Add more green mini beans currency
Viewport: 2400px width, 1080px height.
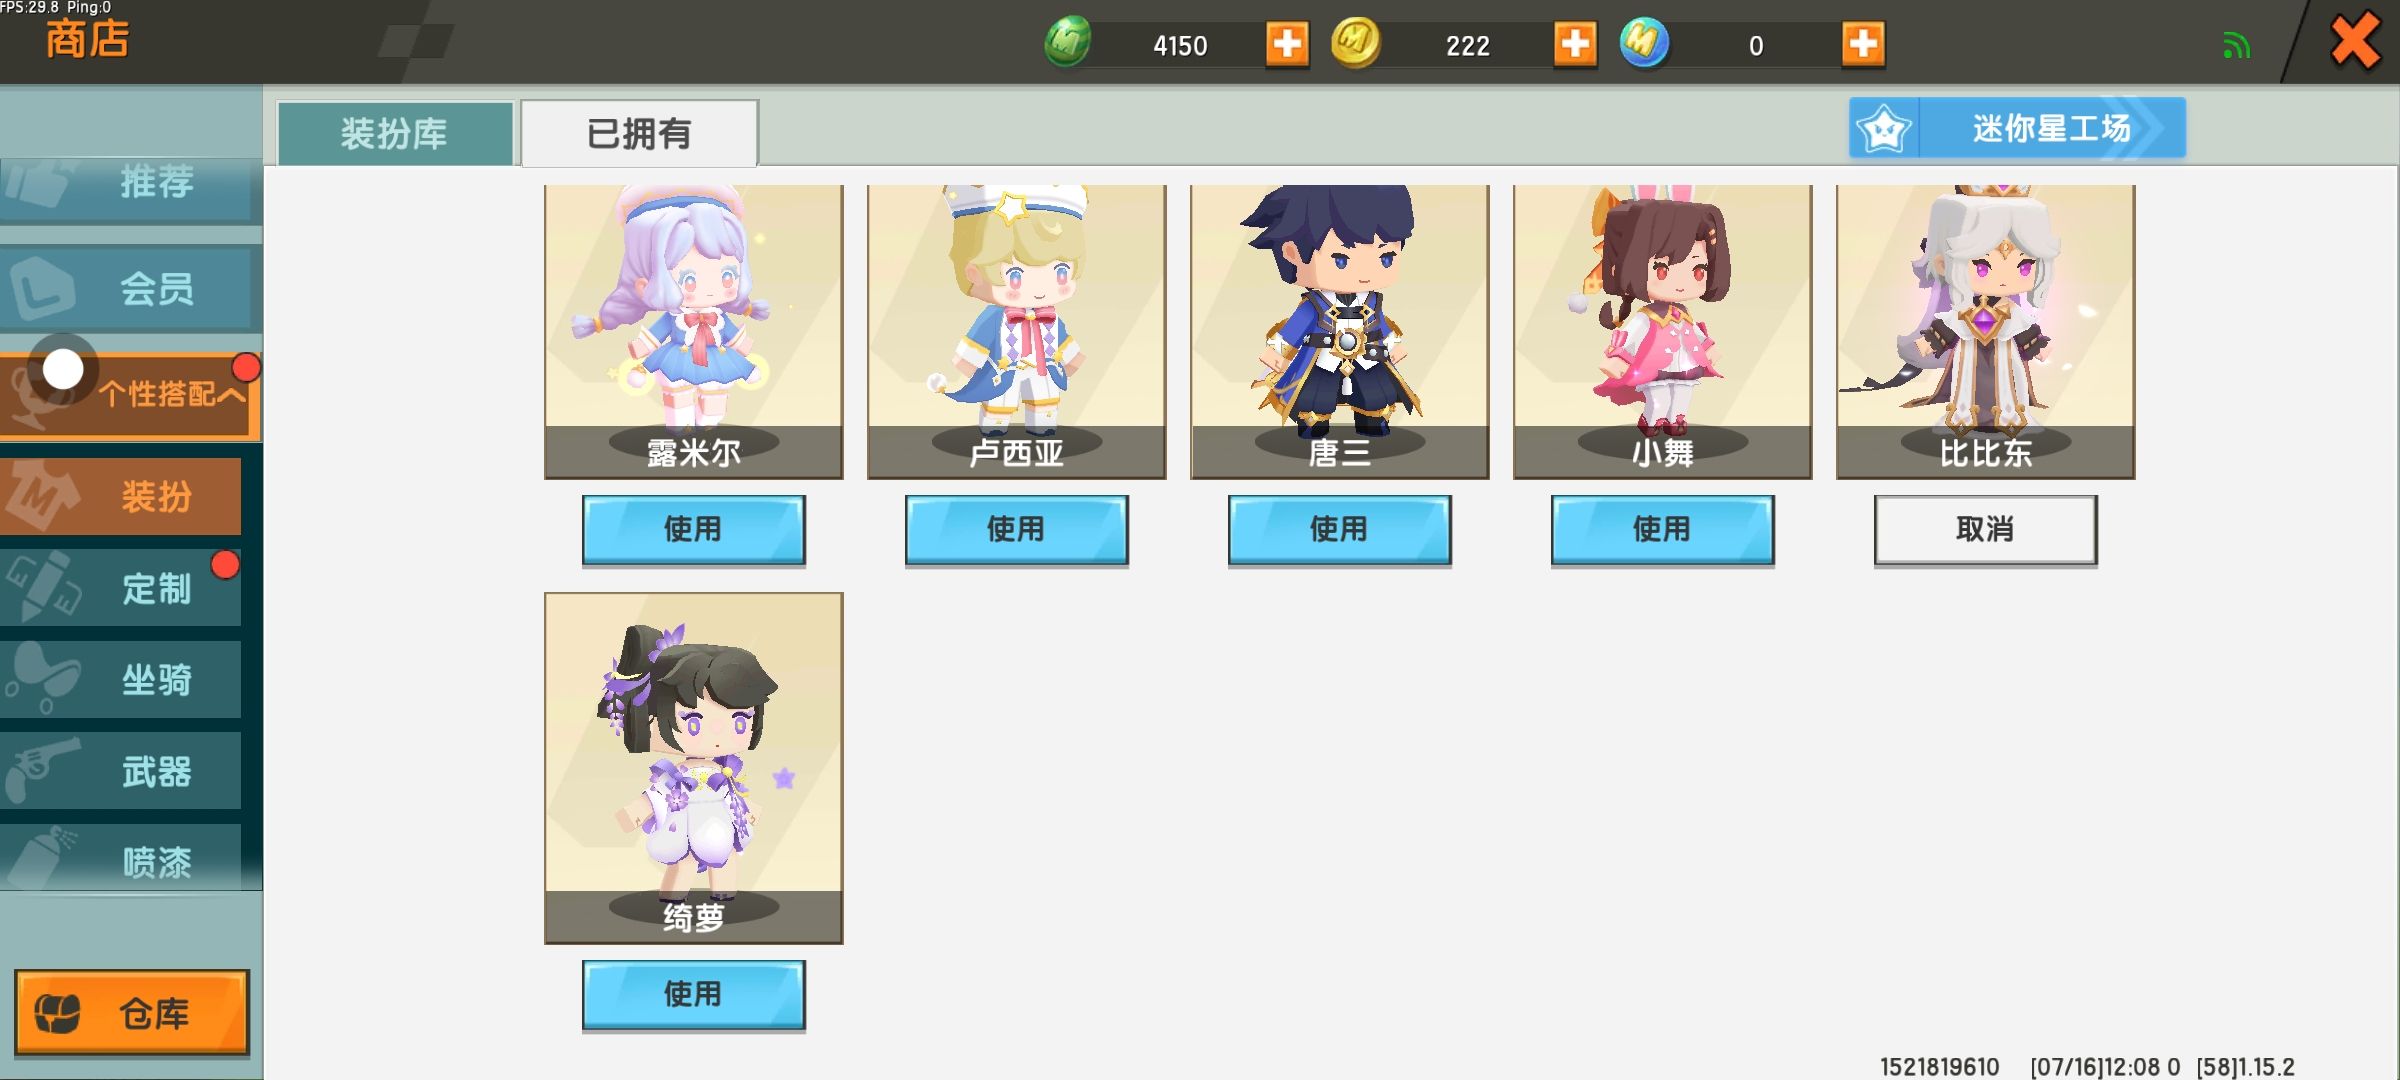pos(1287,44)
